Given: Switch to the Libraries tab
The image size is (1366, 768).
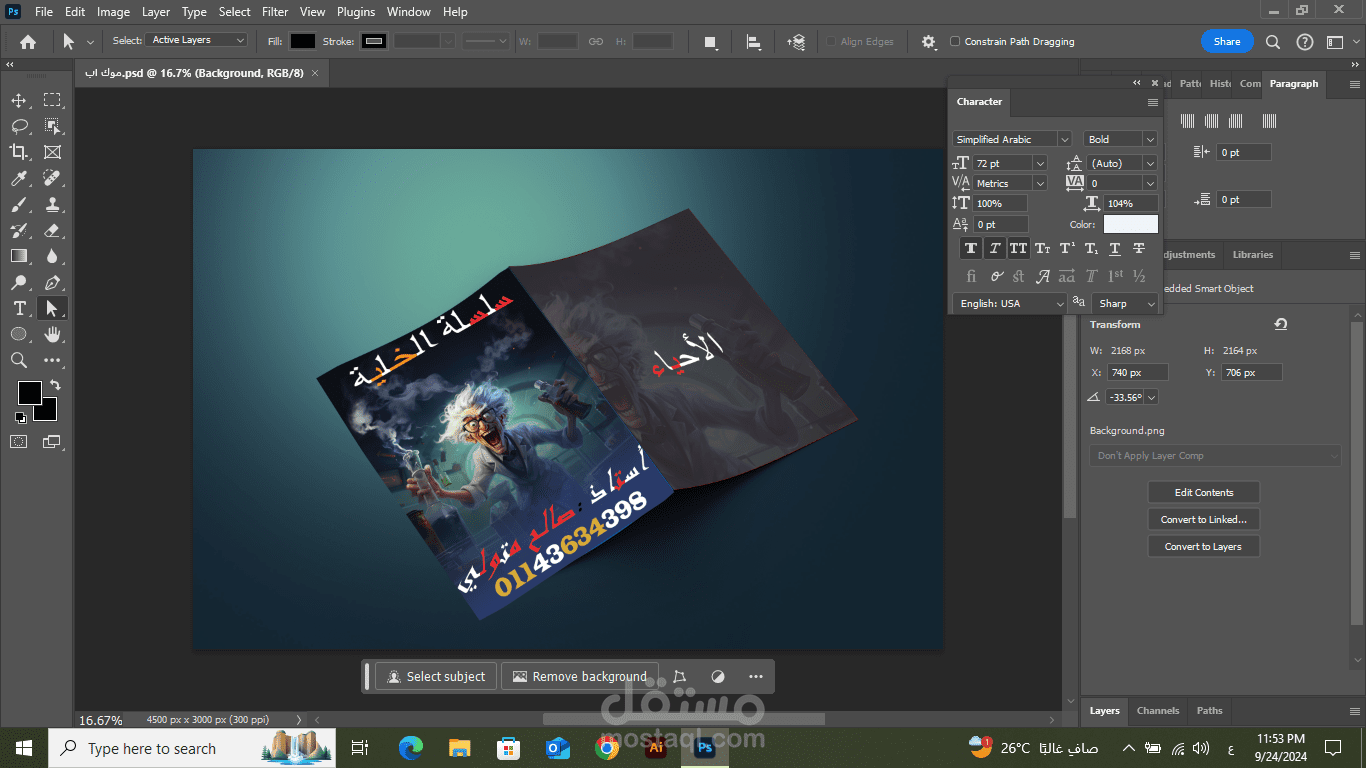Looking at the screenshot, I should coord(1253,255).
